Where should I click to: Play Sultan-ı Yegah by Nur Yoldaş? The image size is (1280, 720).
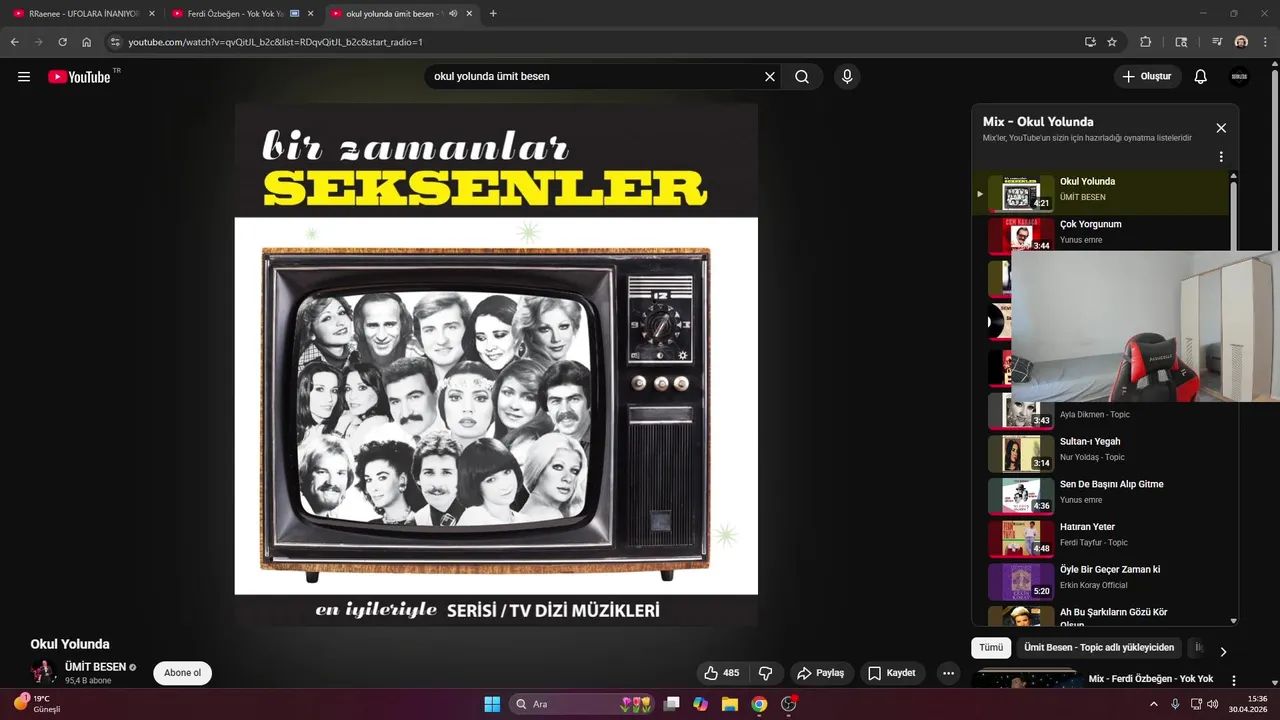click(x=1101, y=453)
